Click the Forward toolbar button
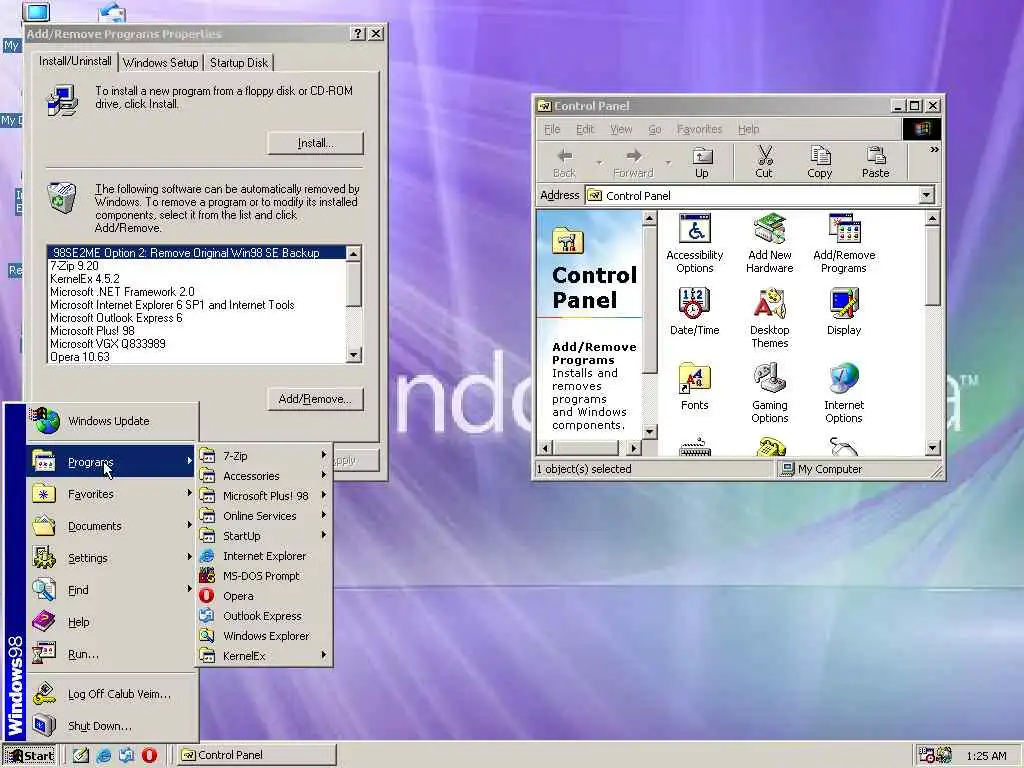This screenshot has width=1024, height=768. pyautogui.click(x=633, y=162)
